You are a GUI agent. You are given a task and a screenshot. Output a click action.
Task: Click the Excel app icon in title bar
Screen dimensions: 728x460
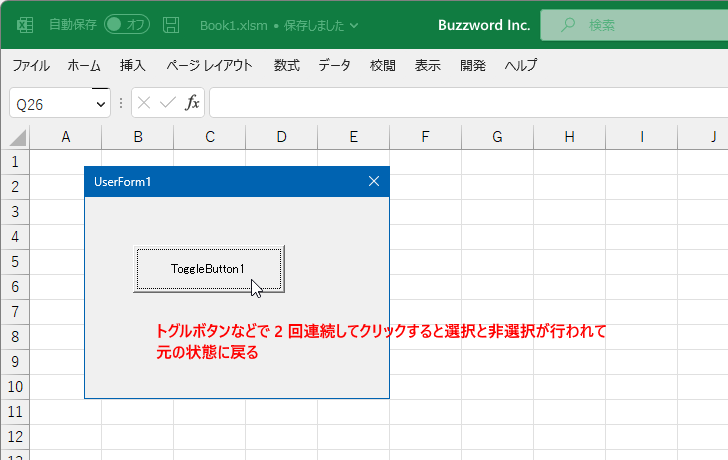coord(25,25)
